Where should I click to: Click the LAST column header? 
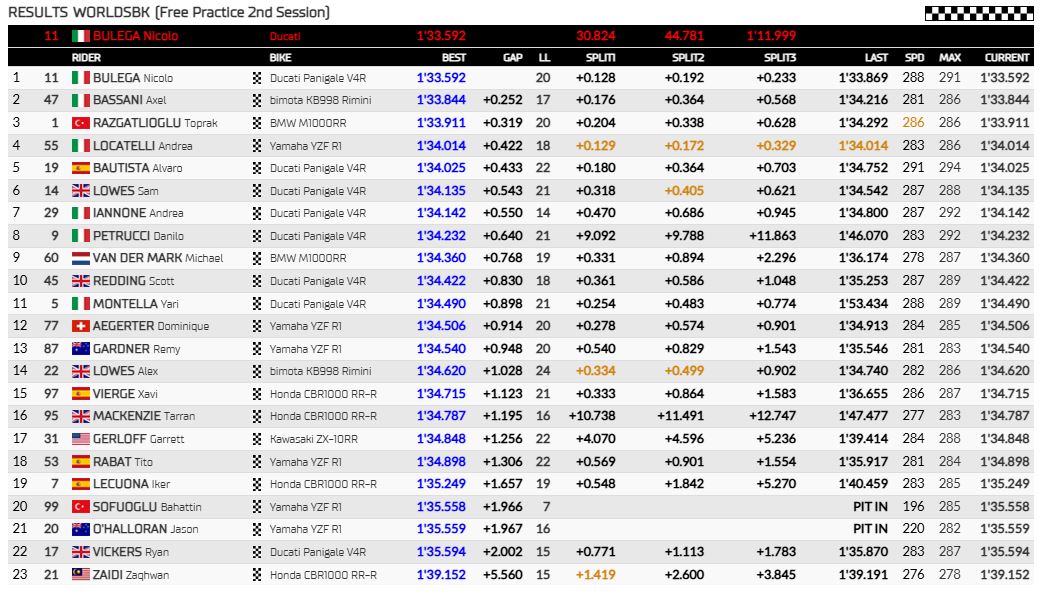point(876,58)
